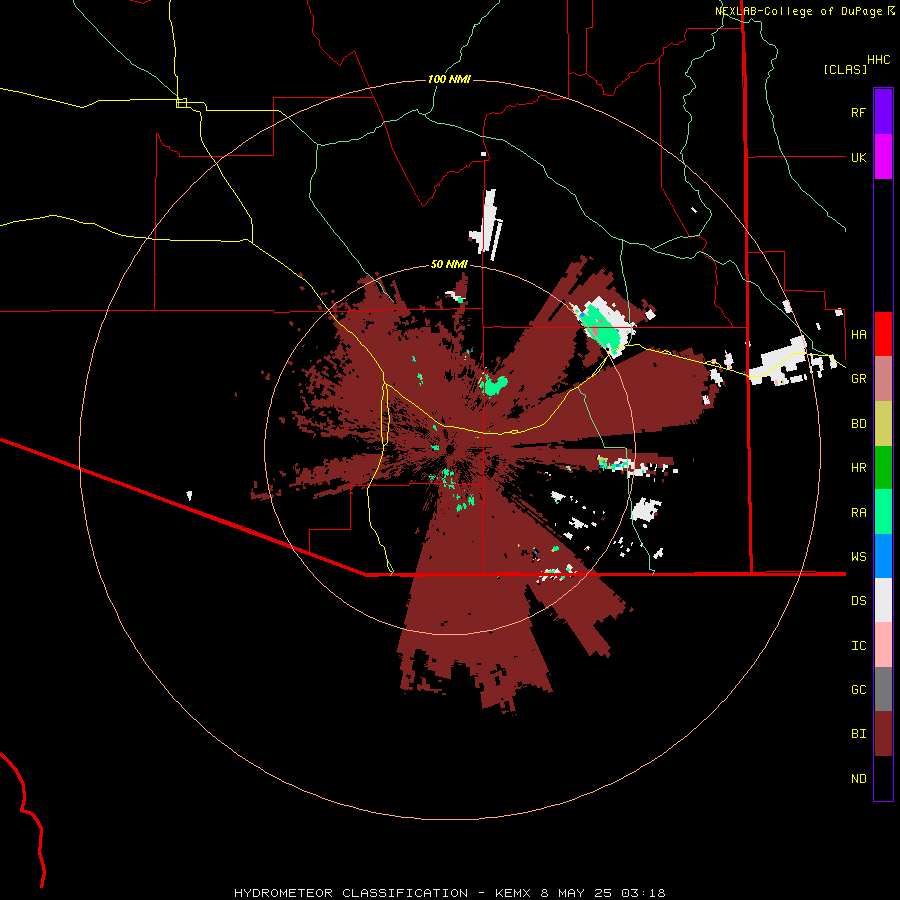Click the NEXLAB-College of DuPage credit text

[798, 11]
